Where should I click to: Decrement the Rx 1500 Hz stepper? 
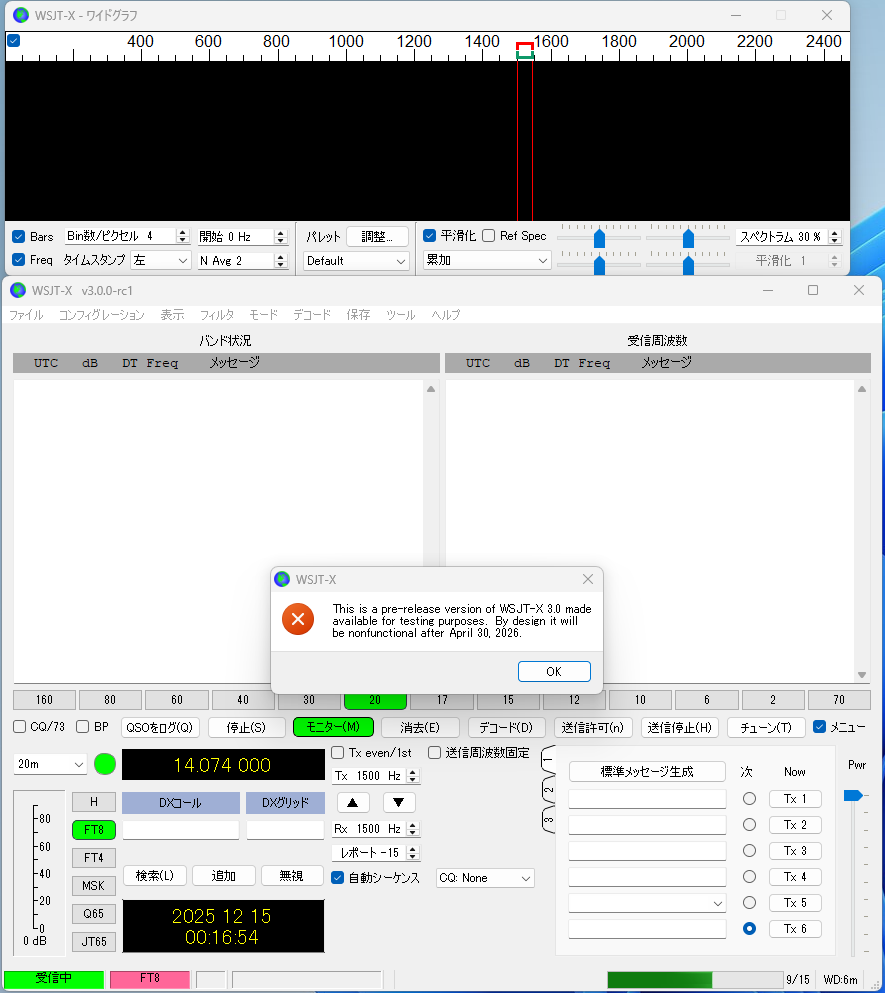point(413,832)
